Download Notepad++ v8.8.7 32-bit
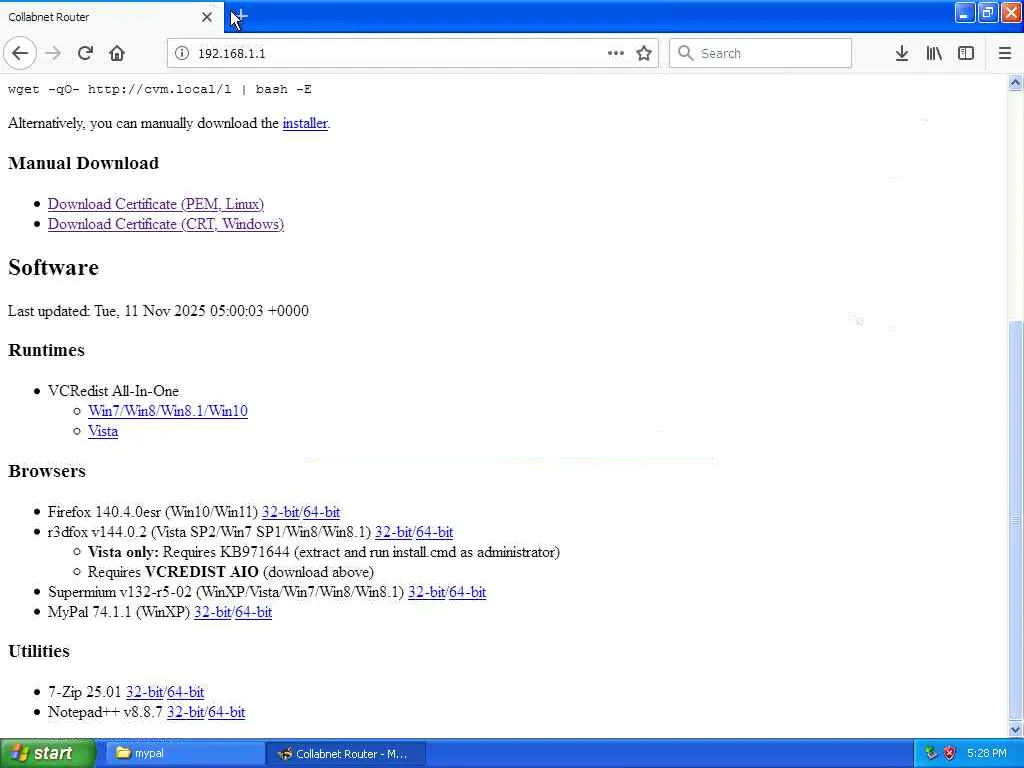Screen dimensions: 1024x768 coord(185,712)
